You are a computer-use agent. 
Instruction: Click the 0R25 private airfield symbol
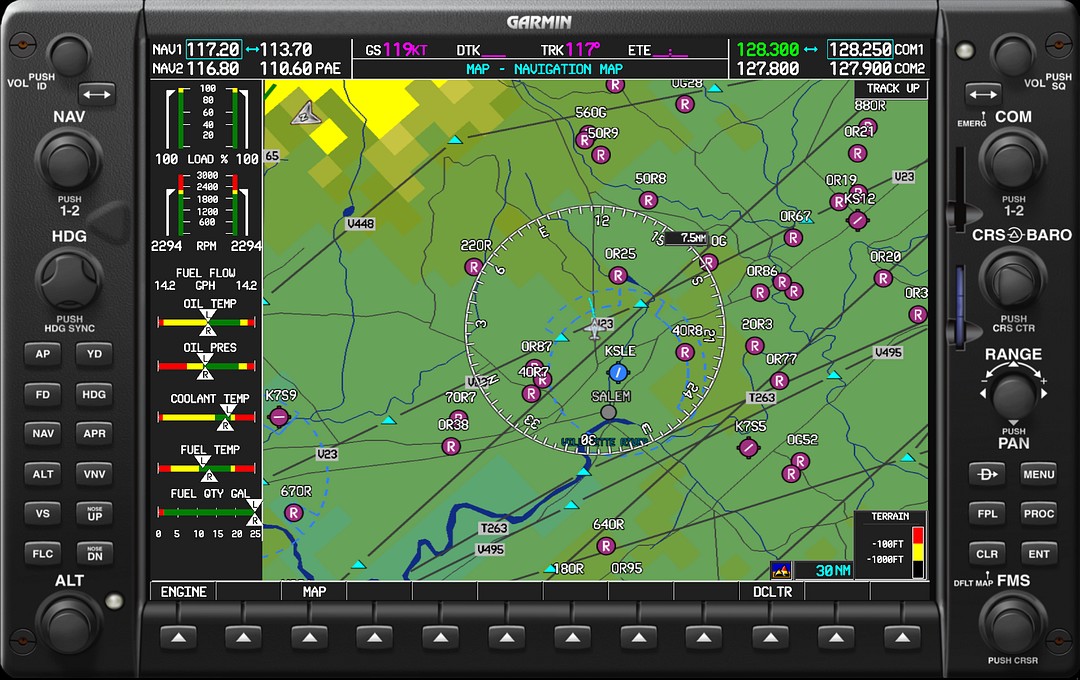618,276
